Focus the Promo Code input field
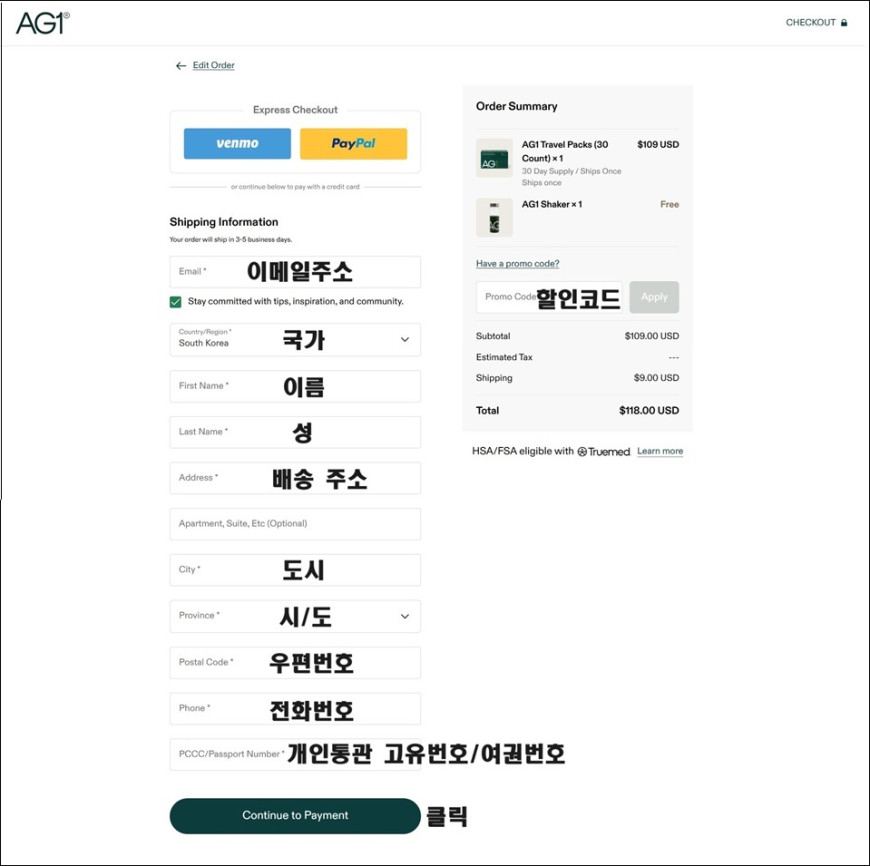The image size is (870, 866). 549,297
